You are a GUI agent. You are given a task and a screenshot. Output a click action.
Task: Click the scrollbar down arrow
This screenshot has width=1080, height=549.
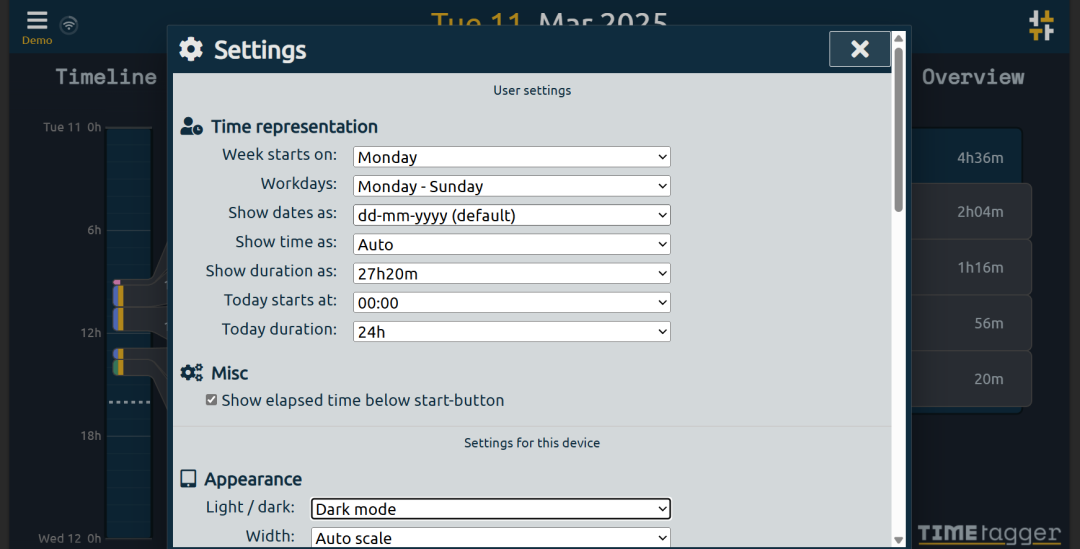pos(898,540)
